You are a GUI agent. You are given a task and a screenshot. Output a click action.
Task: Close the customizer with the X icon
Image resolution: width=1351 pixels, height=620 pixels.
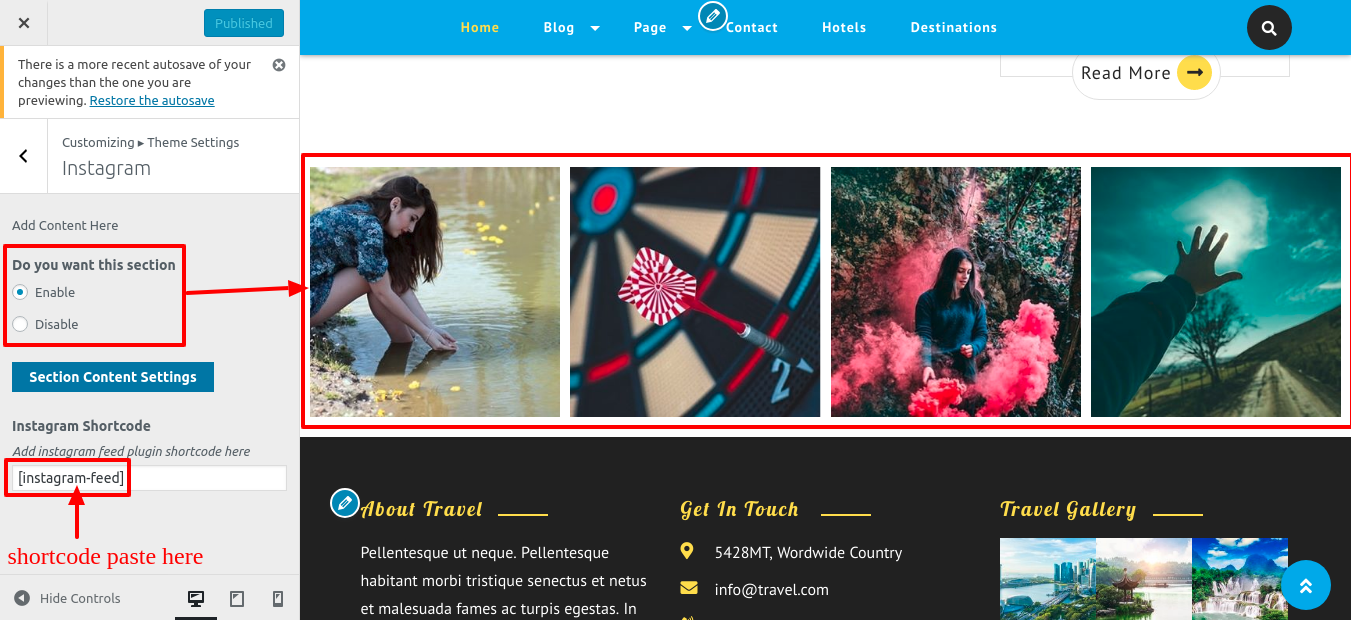pos(24,23)
